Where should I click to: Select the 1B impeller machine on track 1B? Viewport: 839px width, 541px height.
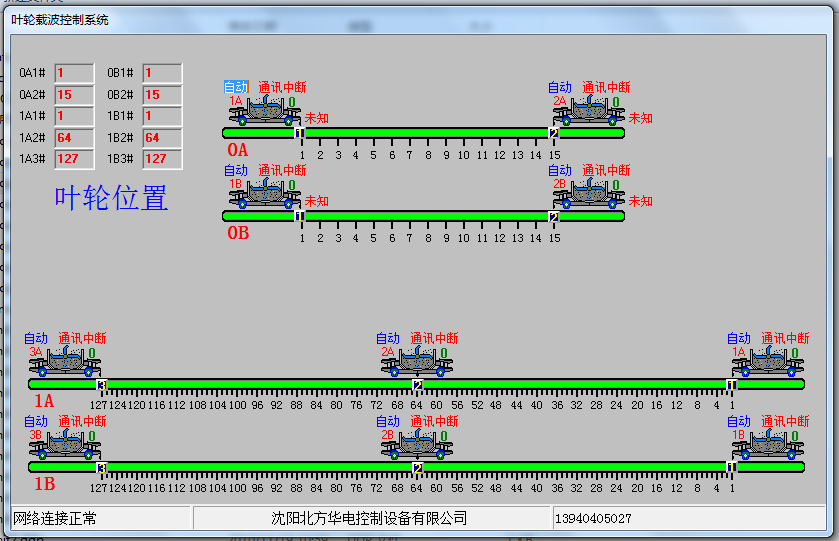(767, 445)
